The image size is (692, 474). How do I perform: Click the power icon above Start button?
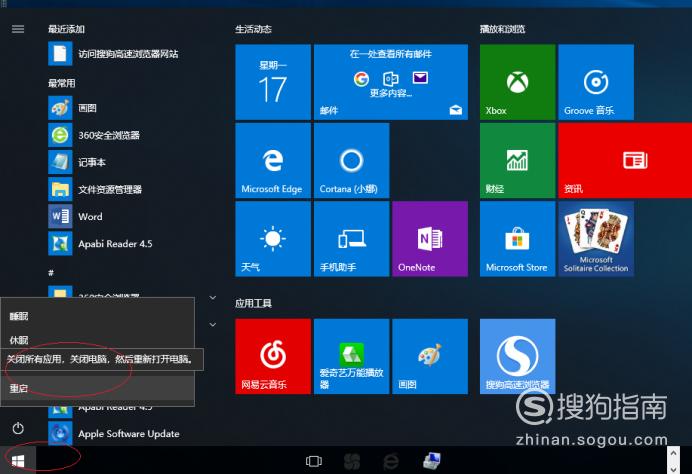tap(18, 428)
